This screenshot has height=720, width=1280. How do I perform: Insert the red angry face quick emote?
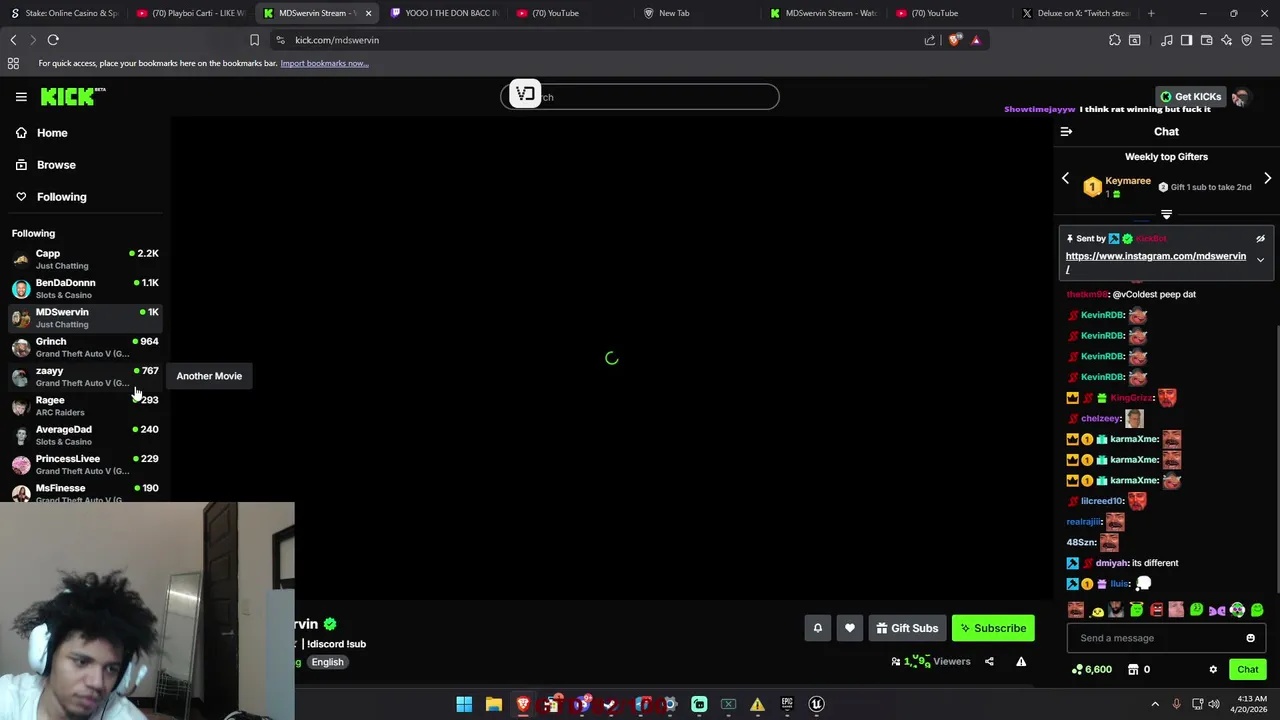[1157, 610]
